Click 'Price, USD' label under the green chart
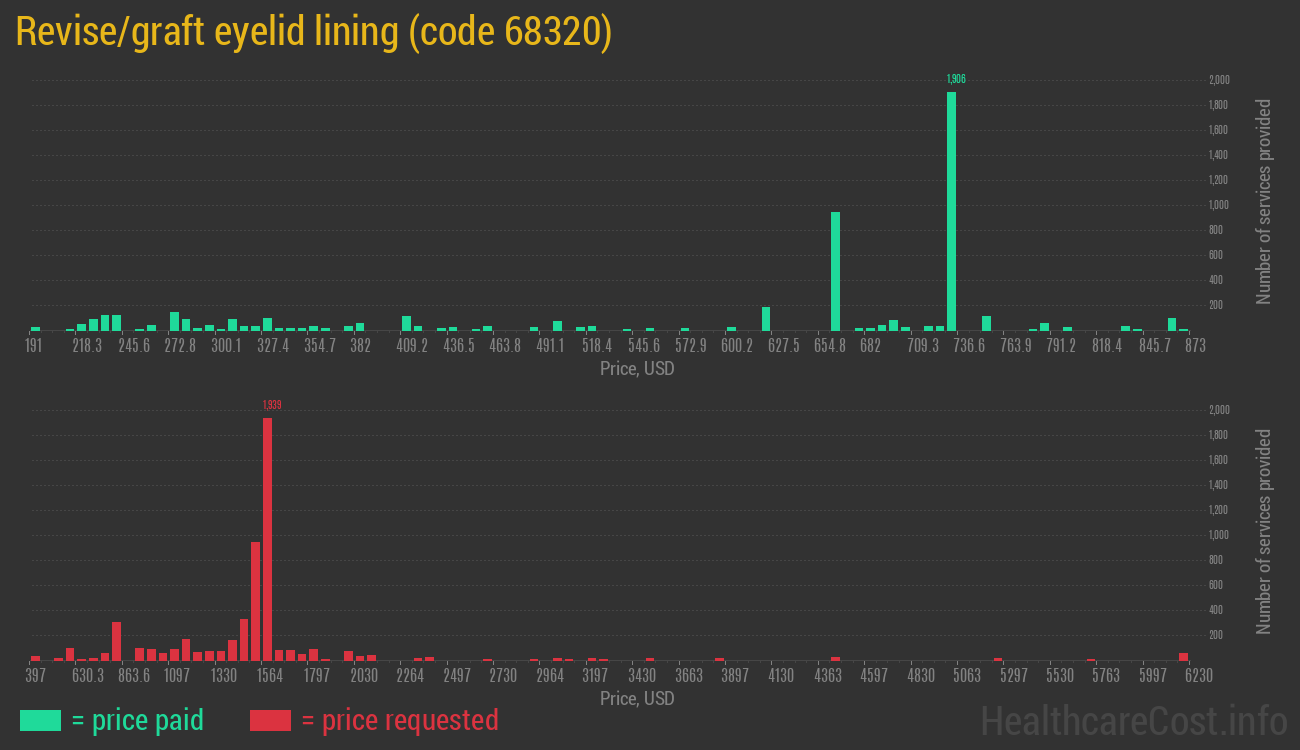 click(636, 368)
